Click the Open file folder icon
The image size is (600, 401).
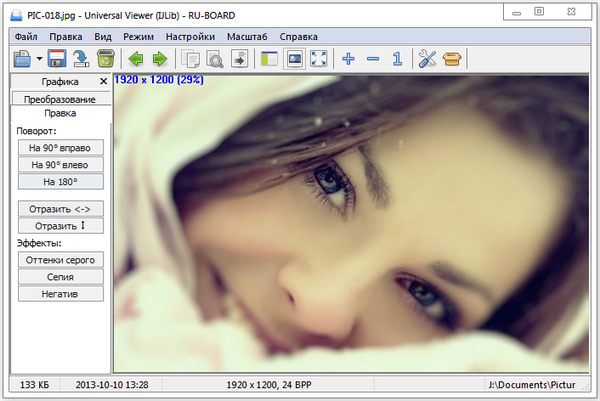(22, 59)
